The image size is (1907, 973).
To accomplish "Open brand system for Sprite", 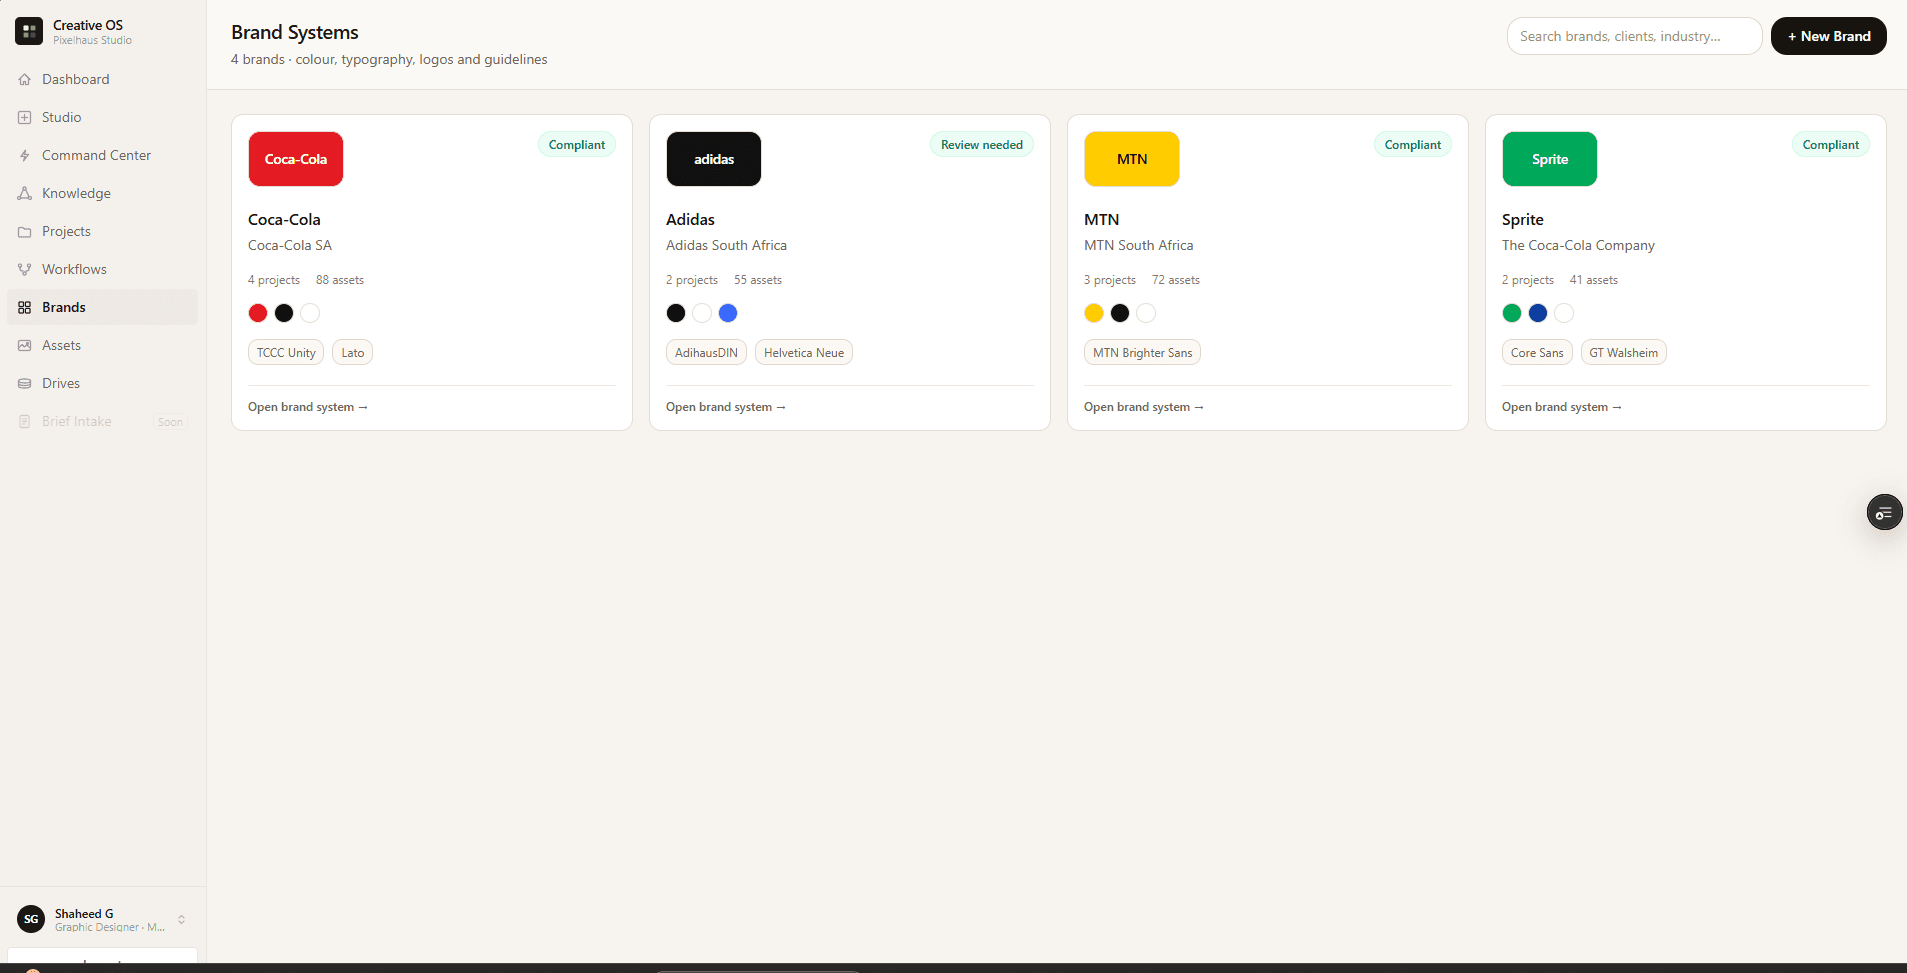I will 1562,407.
